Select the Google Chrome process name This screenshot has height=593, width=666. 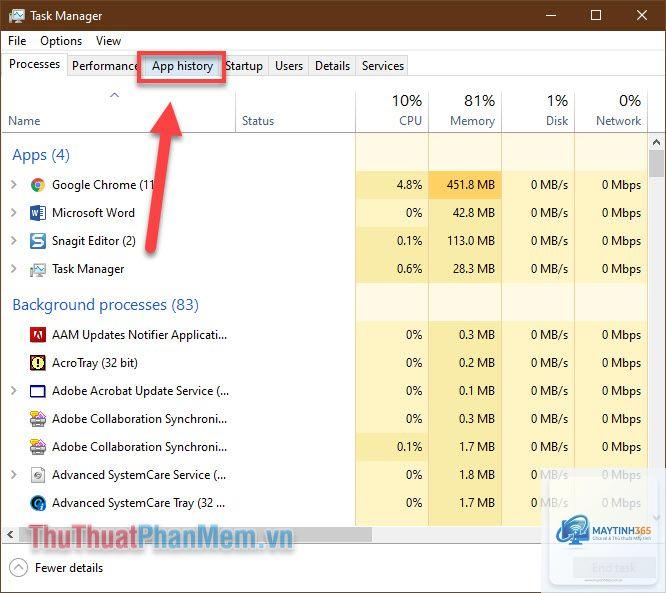(103, 185)
